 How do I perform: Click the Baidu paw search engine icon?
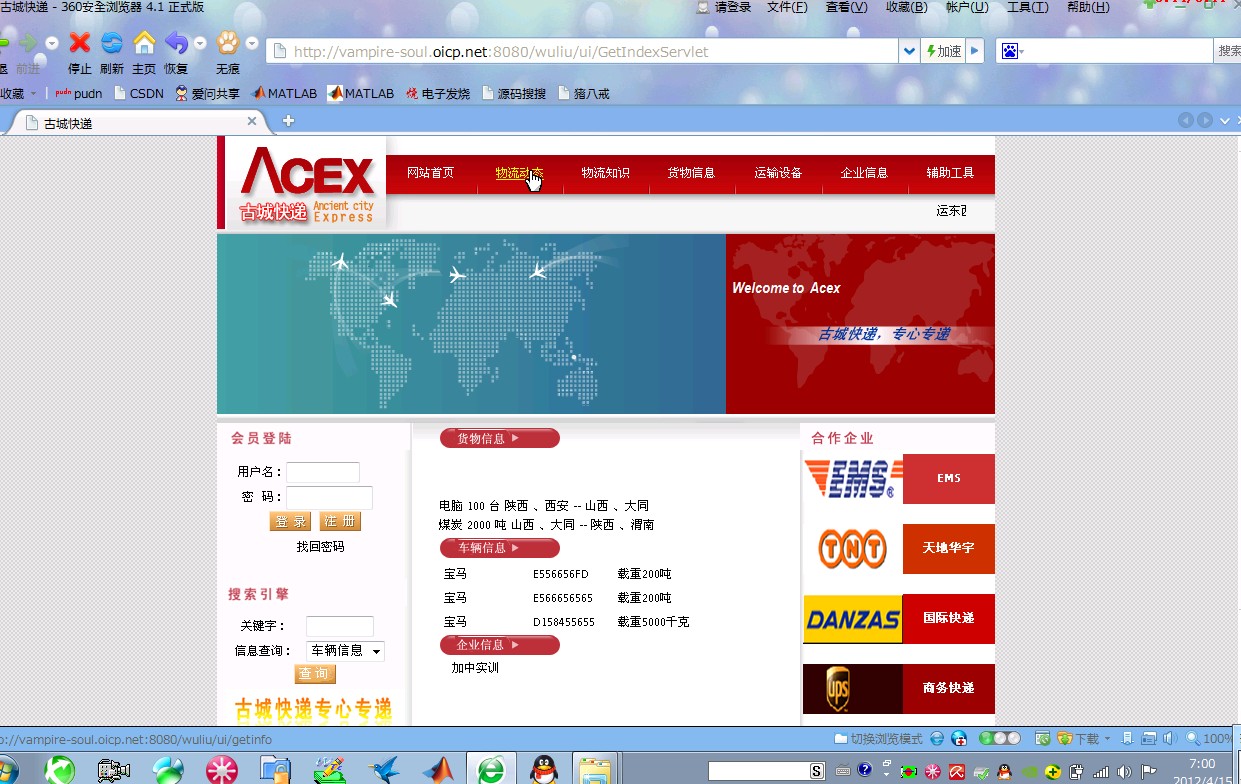pyautogui.click(x=1010, y=51)
